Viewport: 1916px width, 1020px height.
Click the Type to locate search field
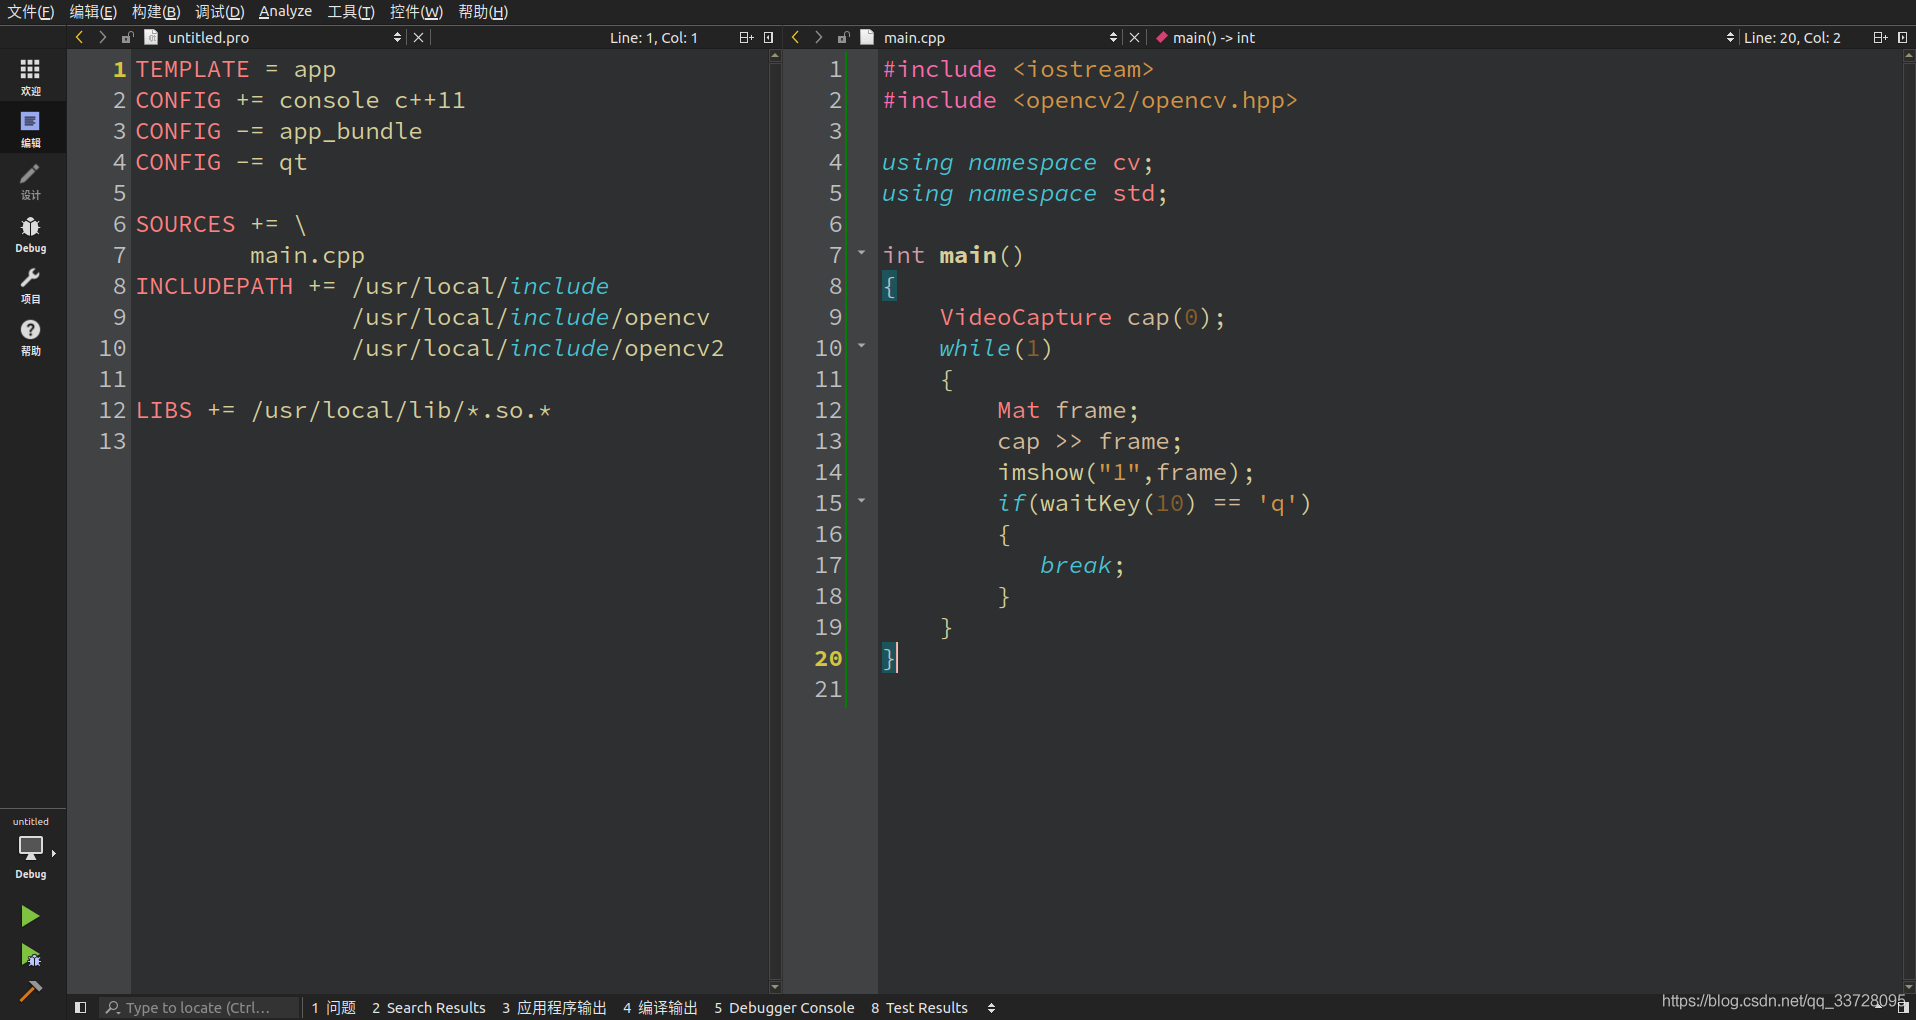point(199,1007)
